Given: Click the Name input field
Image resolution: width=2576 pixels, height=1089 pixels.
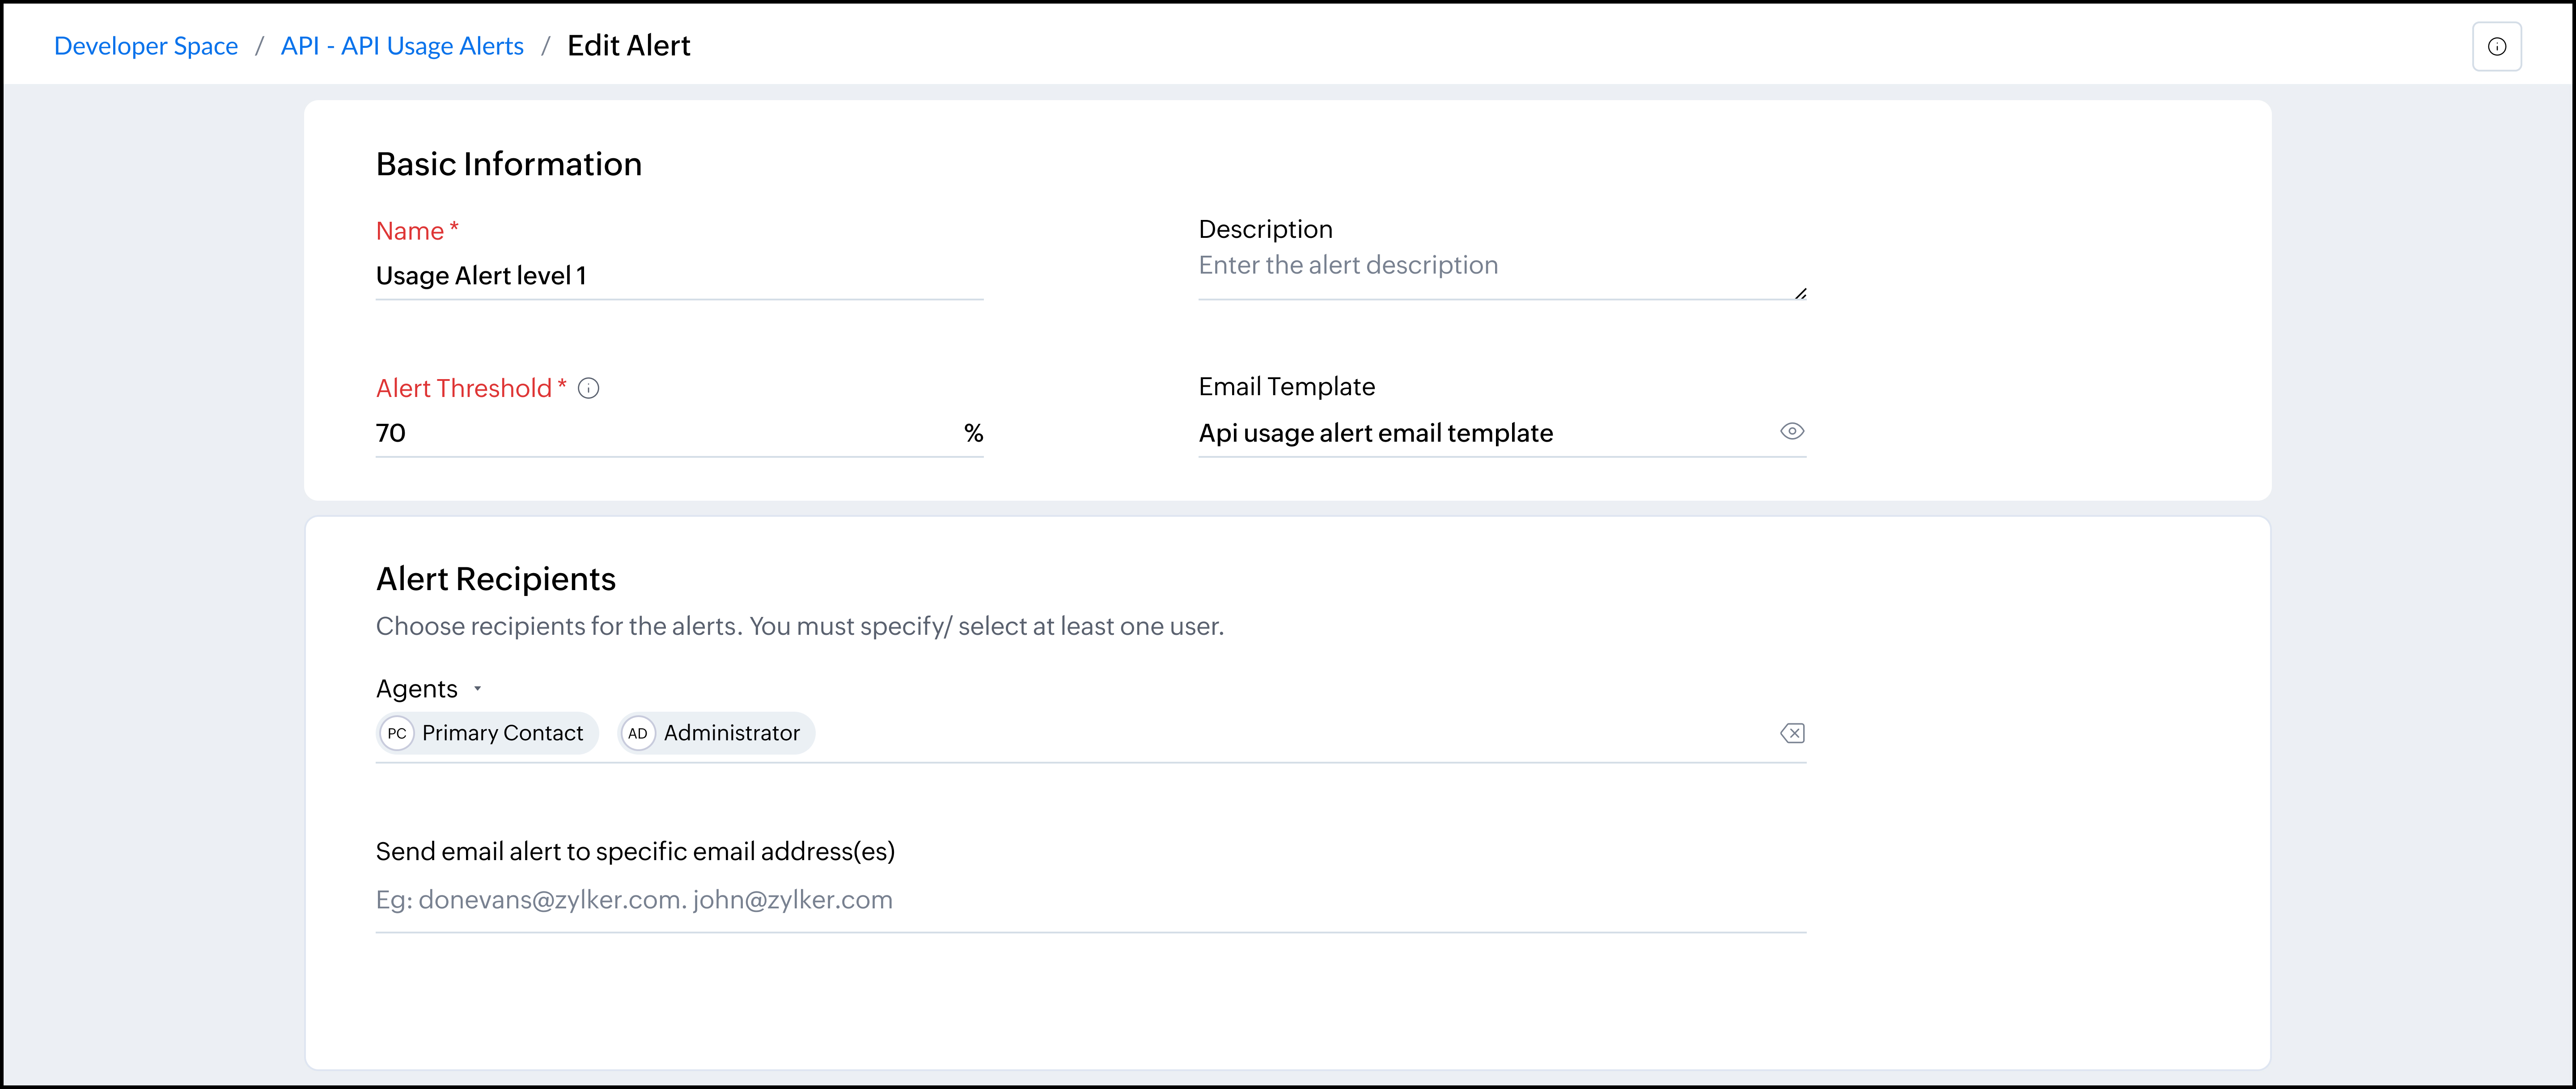Looking at the screenshot, I should click(679, 276).
